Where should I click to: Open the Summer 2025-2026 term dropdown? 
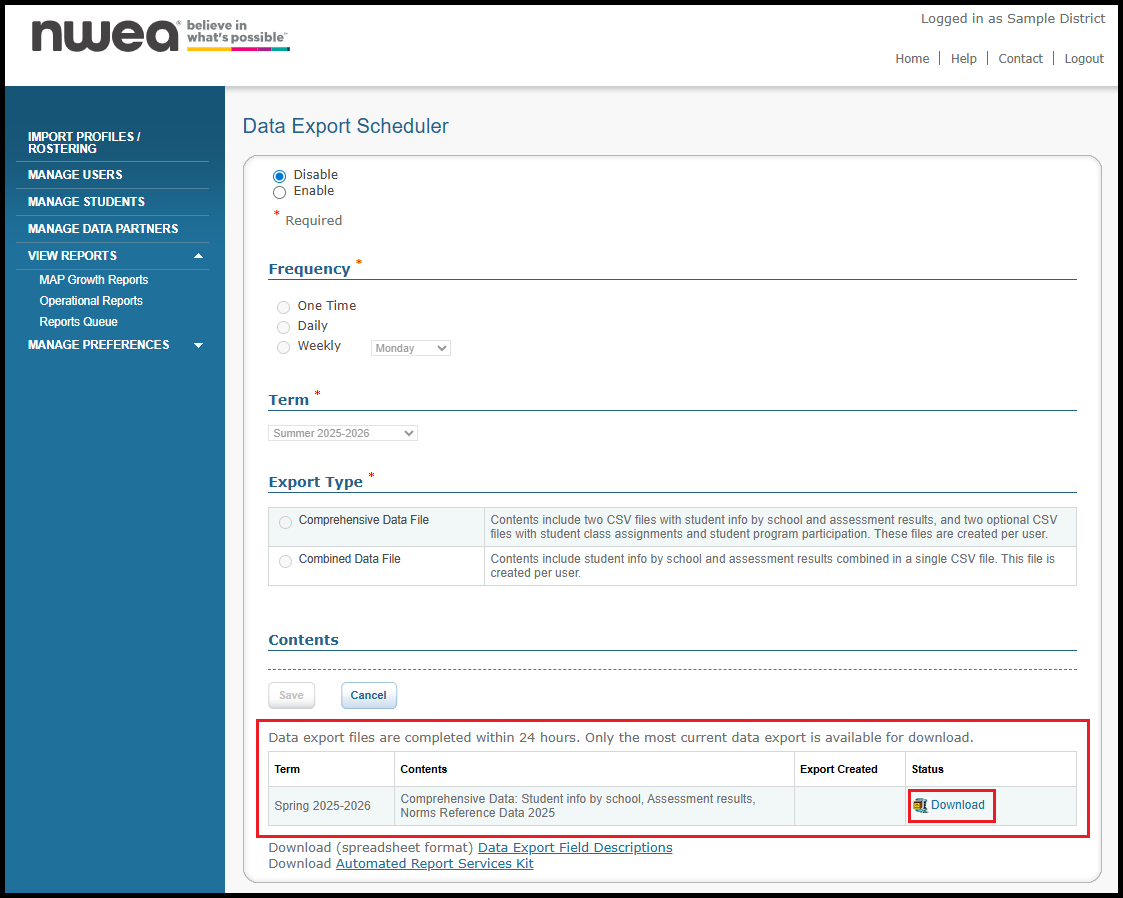point(343,434)
